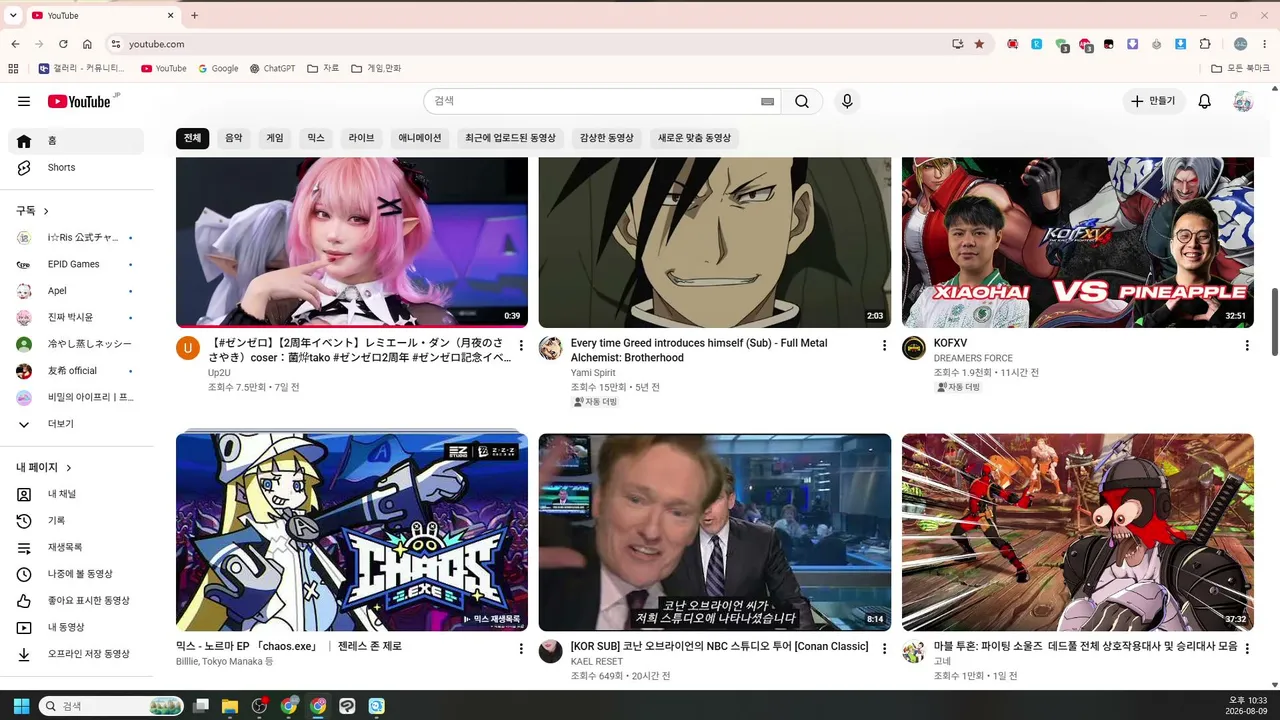Open the Yami Spirit channel link
The image size is (1280, 720).
click(x=593, y=373)
